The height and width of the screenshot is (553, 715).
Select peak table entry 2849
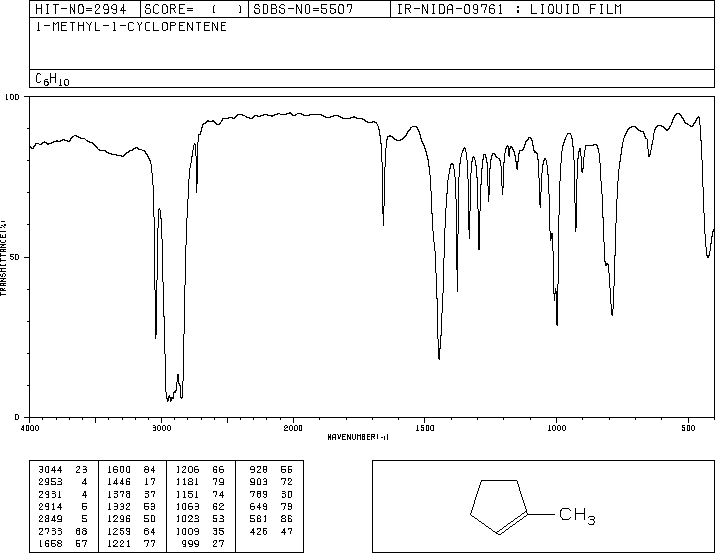(62, 519)
